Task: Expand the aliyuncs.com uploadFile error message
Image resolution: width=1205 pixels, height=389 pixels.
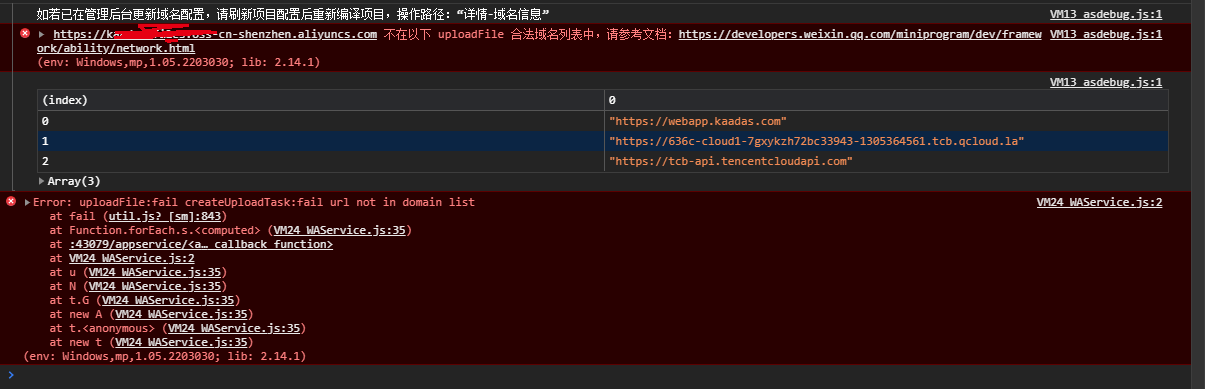Action: click(x=41, y=34)
